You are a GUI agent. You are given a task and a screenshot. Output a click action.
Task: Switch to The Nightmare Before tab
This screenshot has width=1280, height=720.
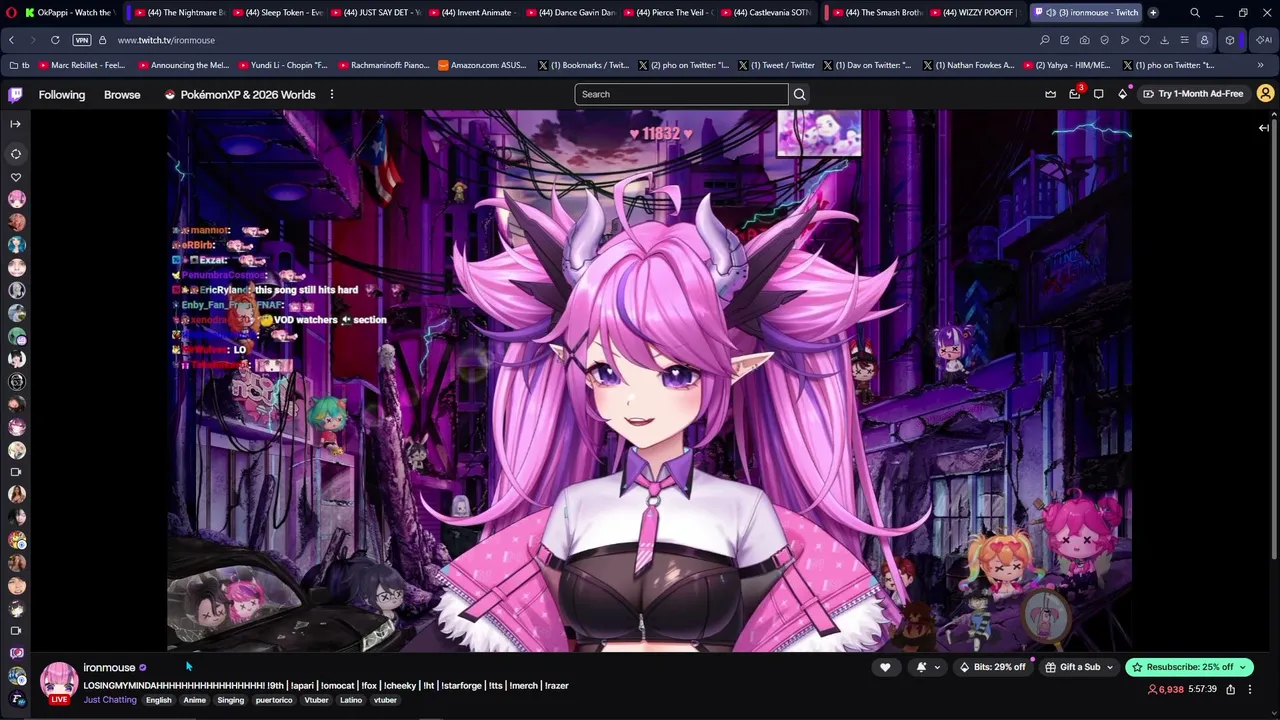[179, 13]
